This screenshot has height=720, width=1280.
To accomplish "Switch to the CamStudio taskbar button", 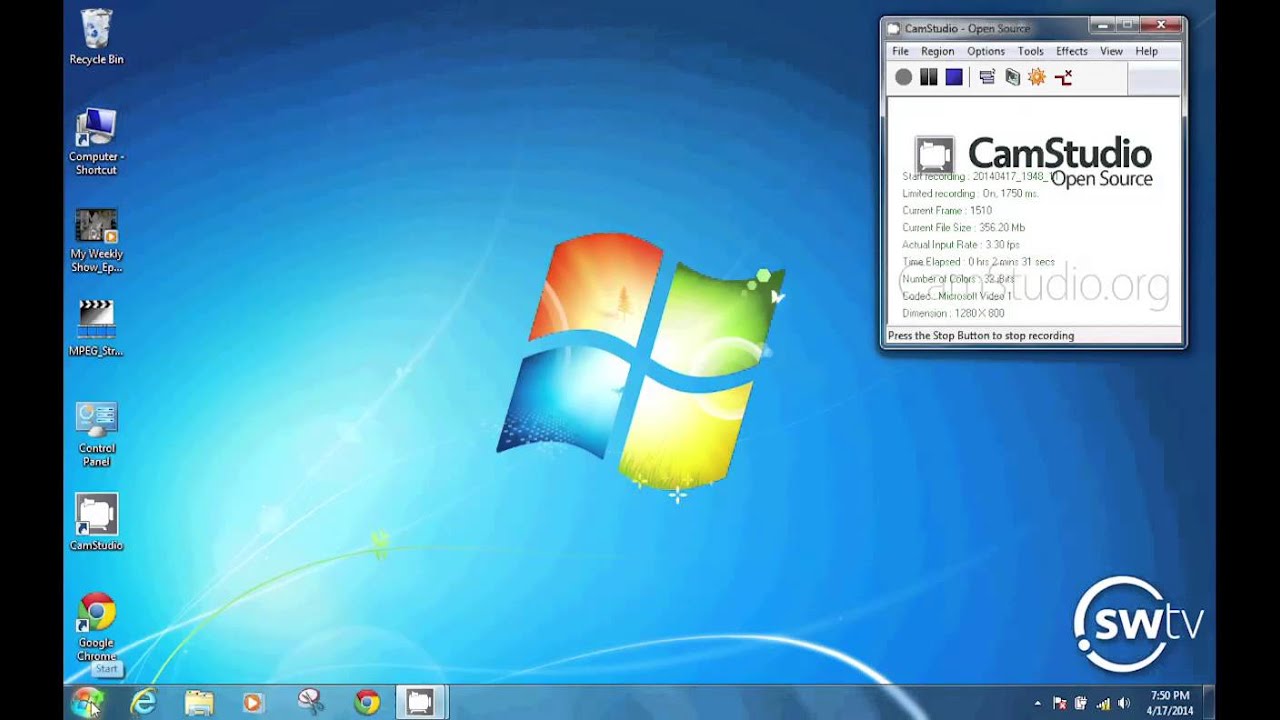I will [421, 703].
